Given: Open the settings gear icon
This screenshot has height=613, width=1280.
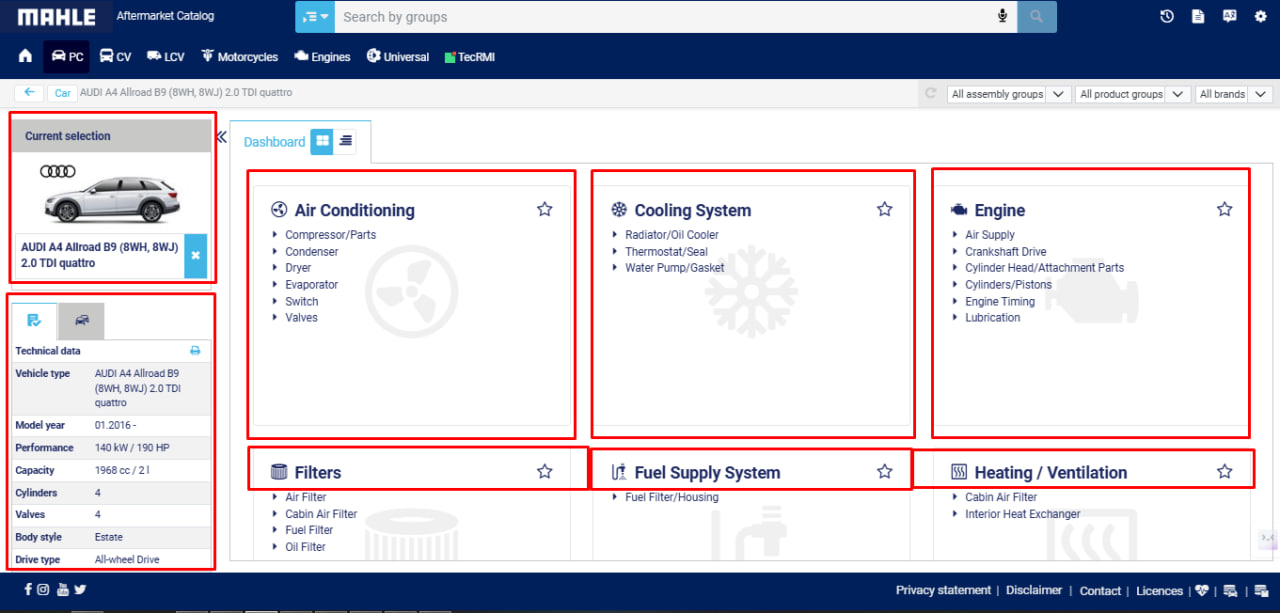Looking at the screenshot, I should [x=1260, y=17].
